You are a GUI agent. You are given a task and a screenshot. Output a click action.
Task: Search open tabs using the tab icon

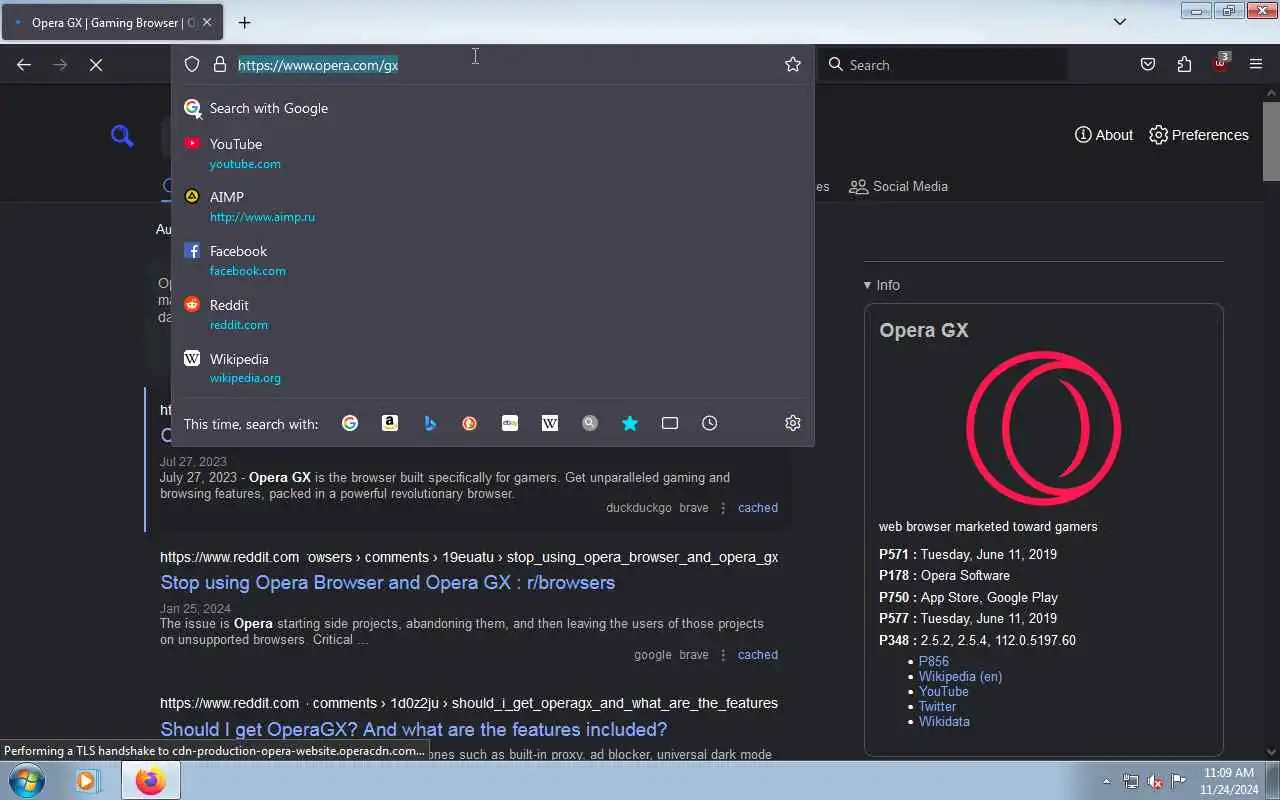(670, 423)
